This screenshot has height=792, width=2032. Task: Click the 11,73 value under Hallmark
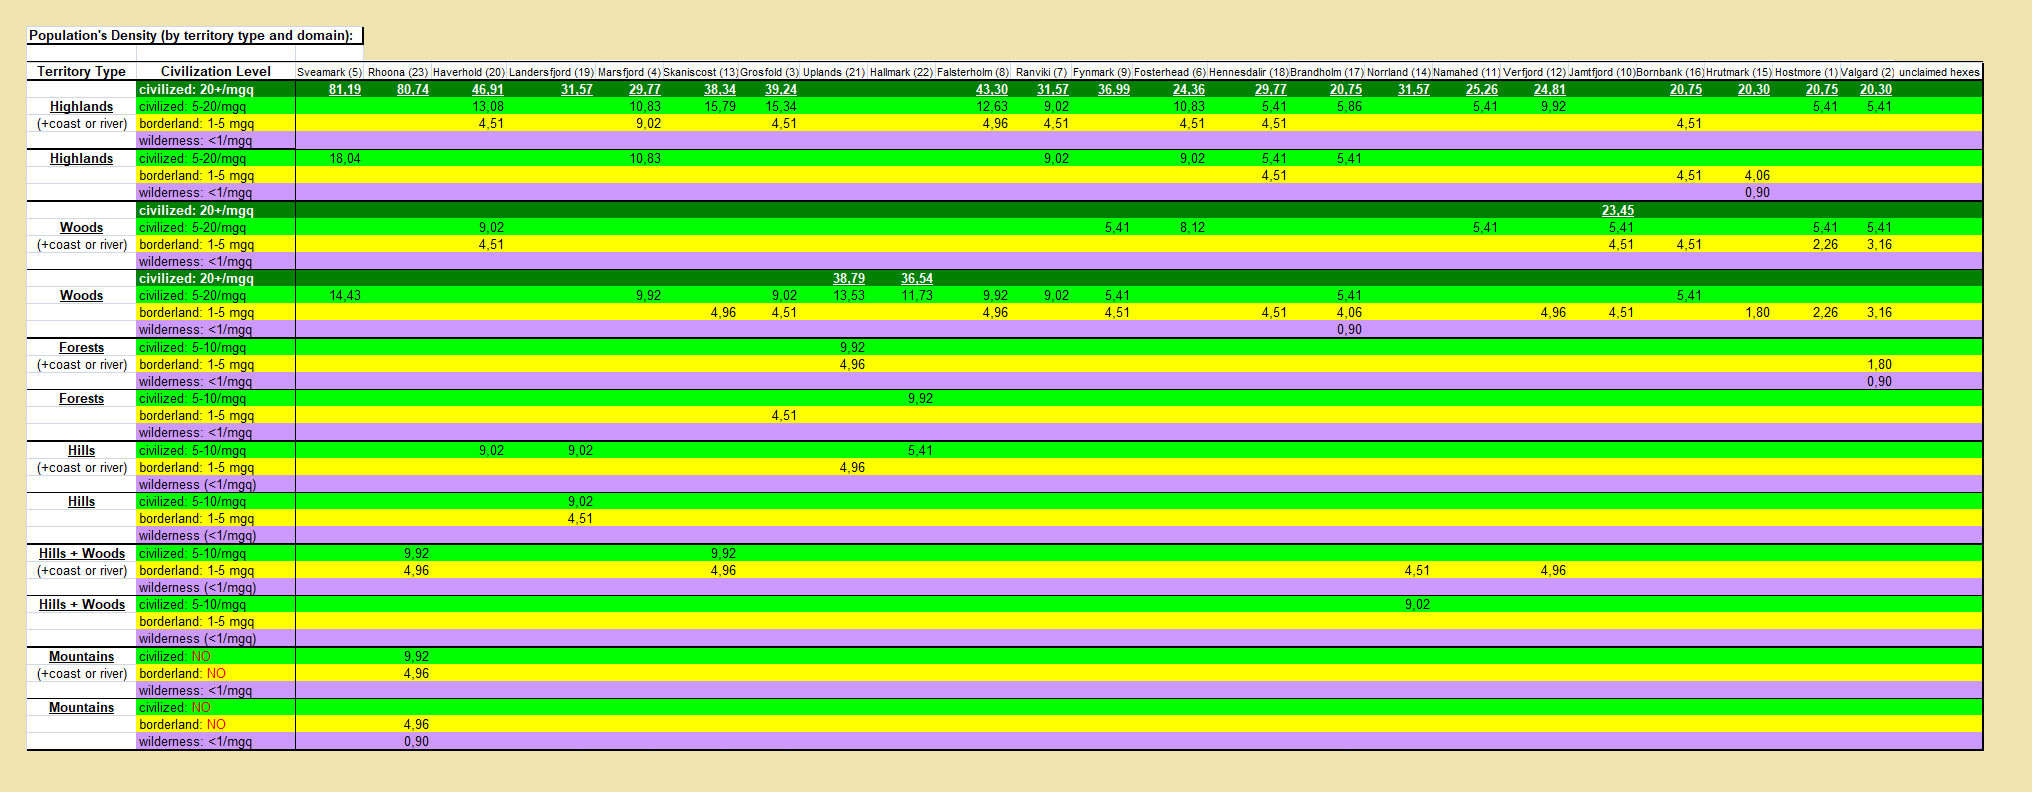917,295
